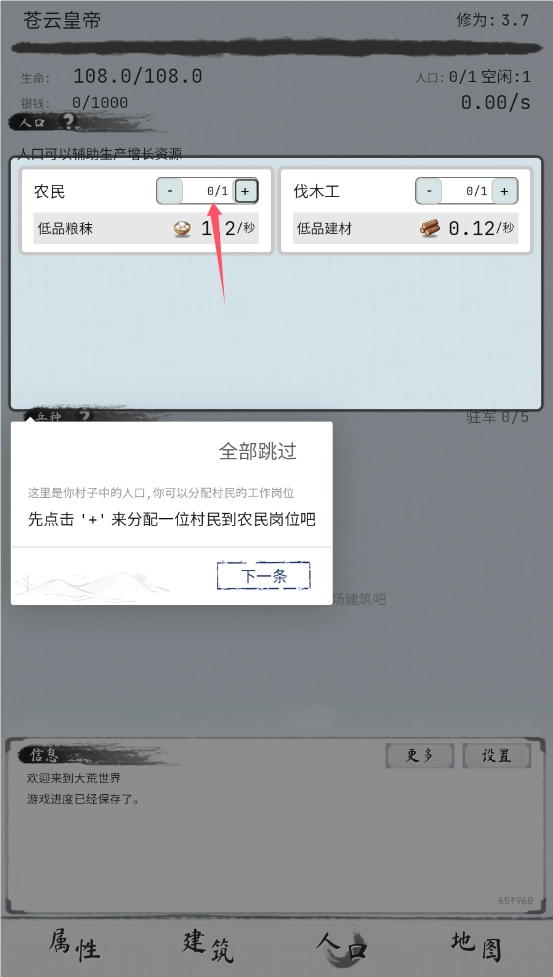Click the 低品粮秣 grain bowl icon

pos(182,229)
